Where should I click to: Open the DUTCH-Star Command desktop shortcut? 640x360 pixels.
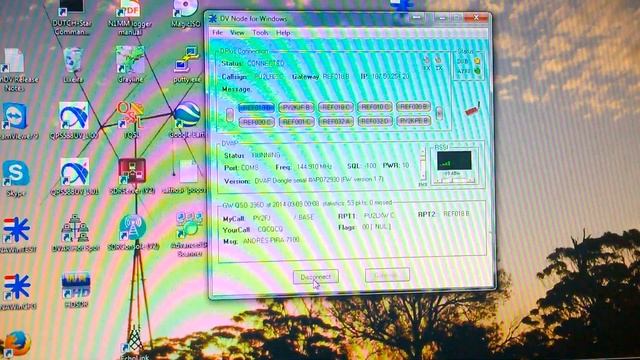point(71,16)
